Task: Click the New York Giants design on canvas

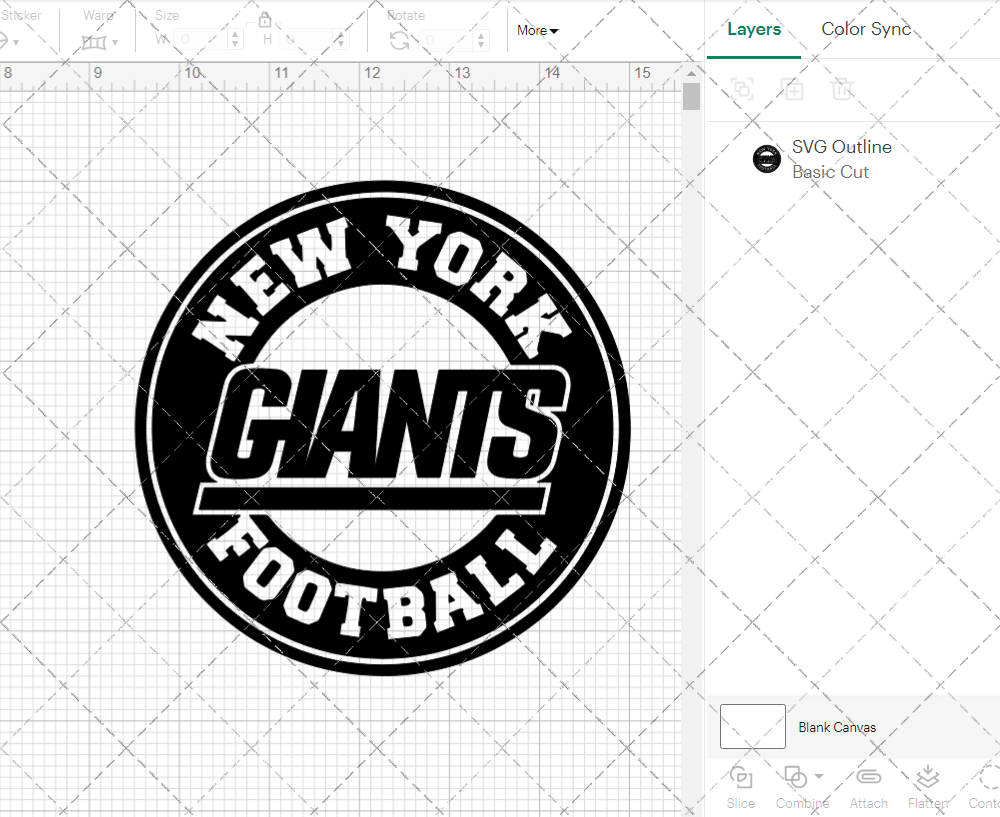Action: [383, 428]
